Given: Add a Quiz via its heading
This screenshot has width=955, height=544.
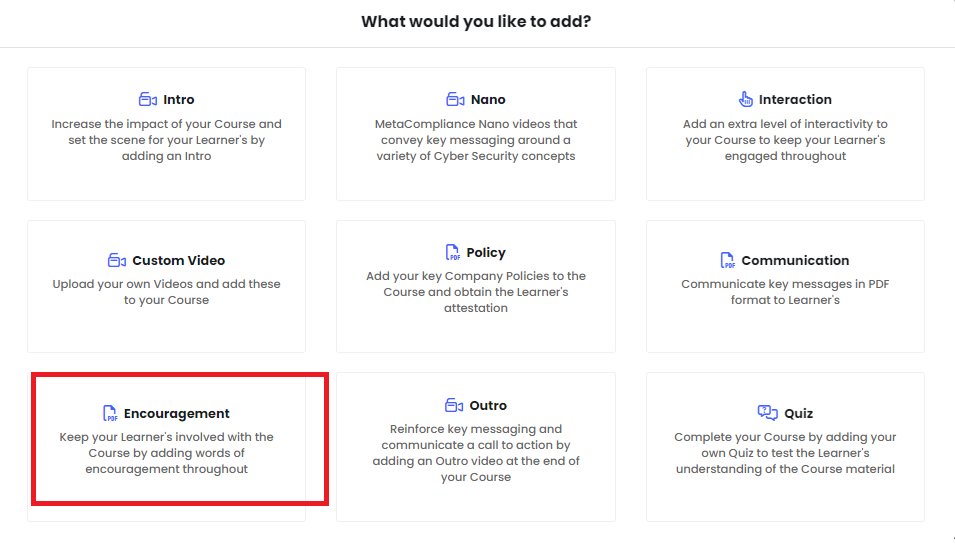Looking at the screenshot, I should (x=798, y=413).
